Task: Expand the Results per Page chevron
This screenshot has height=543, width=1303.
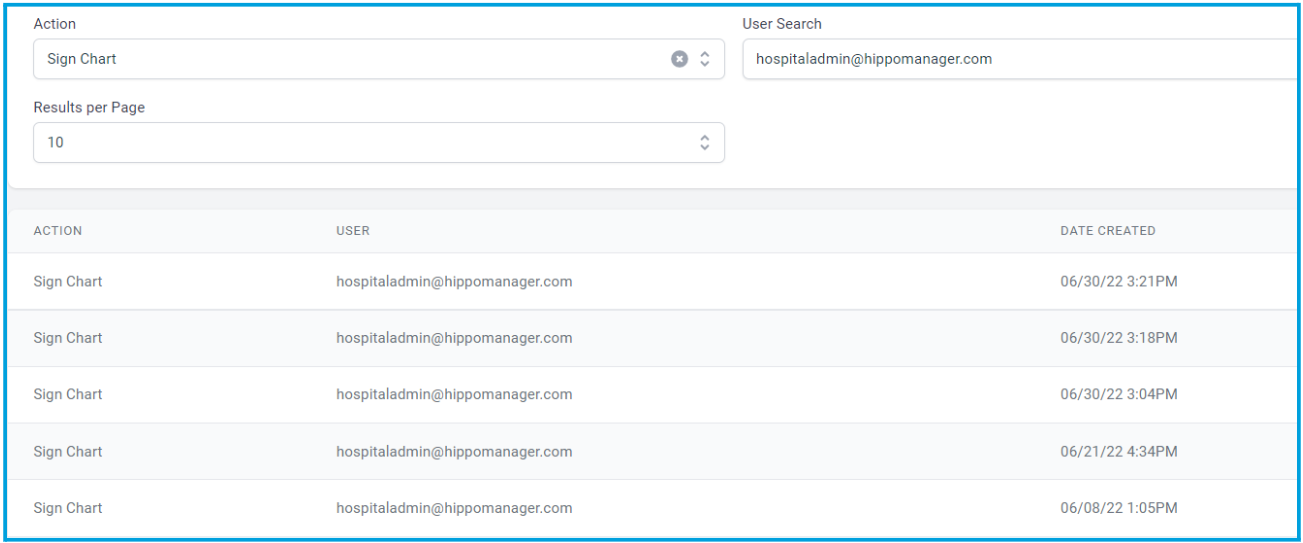Action: (x=704, y=143)
